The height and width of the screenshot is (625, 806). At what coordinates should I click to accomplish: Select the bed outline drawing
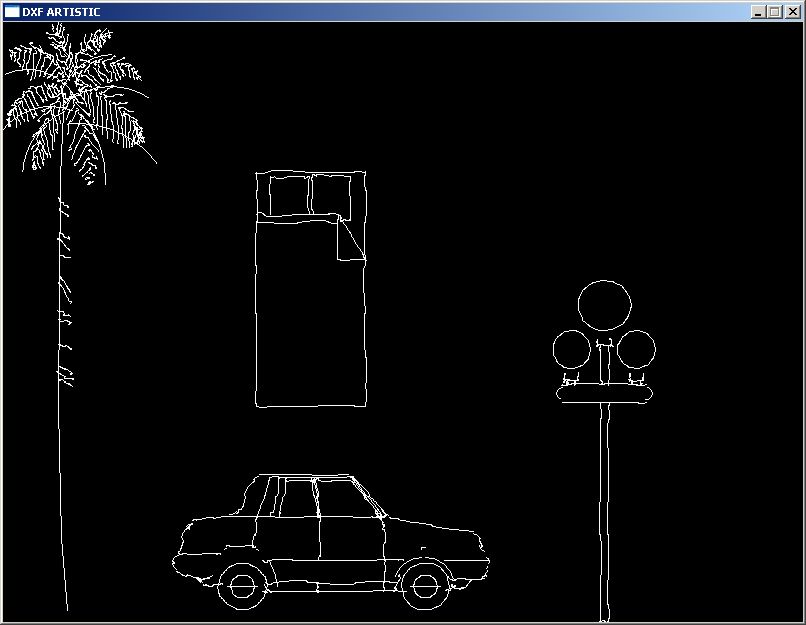point(311,289)
